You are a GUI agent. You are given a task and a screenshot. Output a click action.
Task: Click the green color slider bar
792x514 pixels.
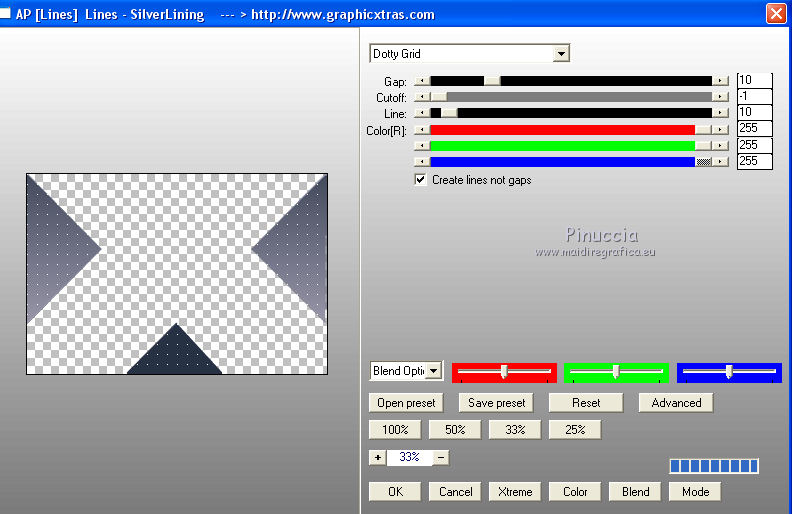pos(571,146)
